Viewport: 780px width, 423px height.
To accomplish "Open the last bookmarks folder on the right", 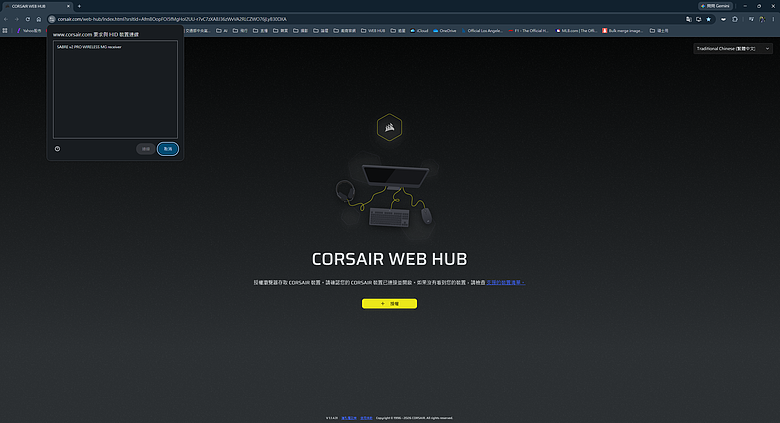I will point(659,30).
